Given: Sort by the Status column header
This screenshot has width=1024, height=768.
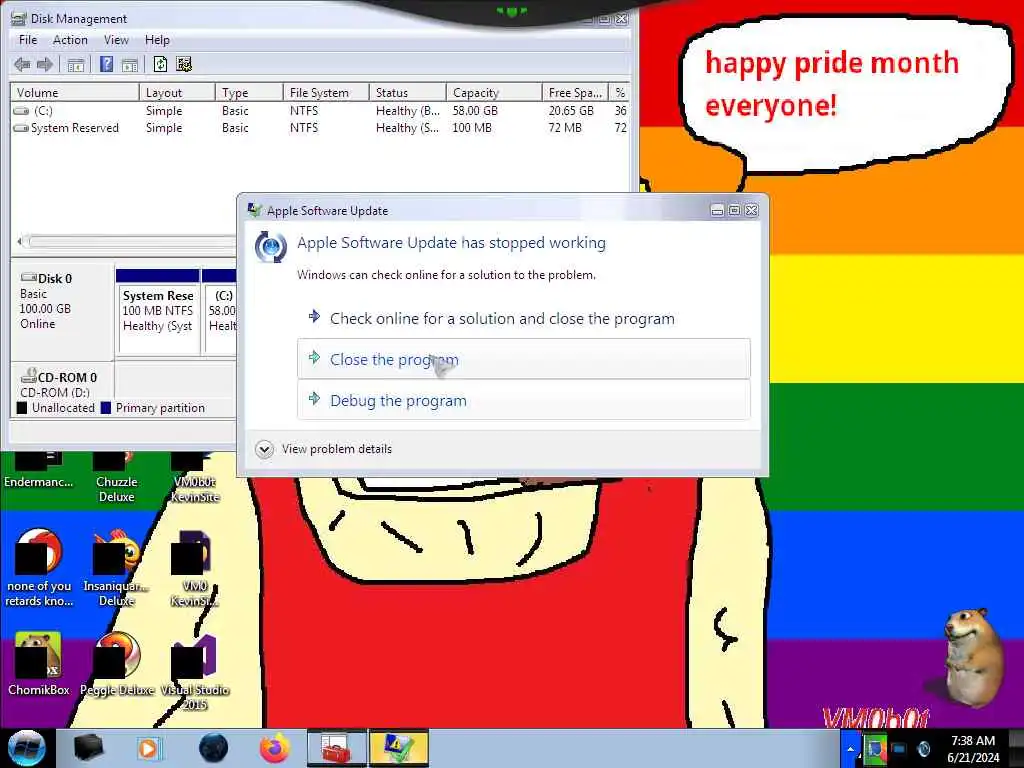Looking at the screenshot, I should click(408, 93).
